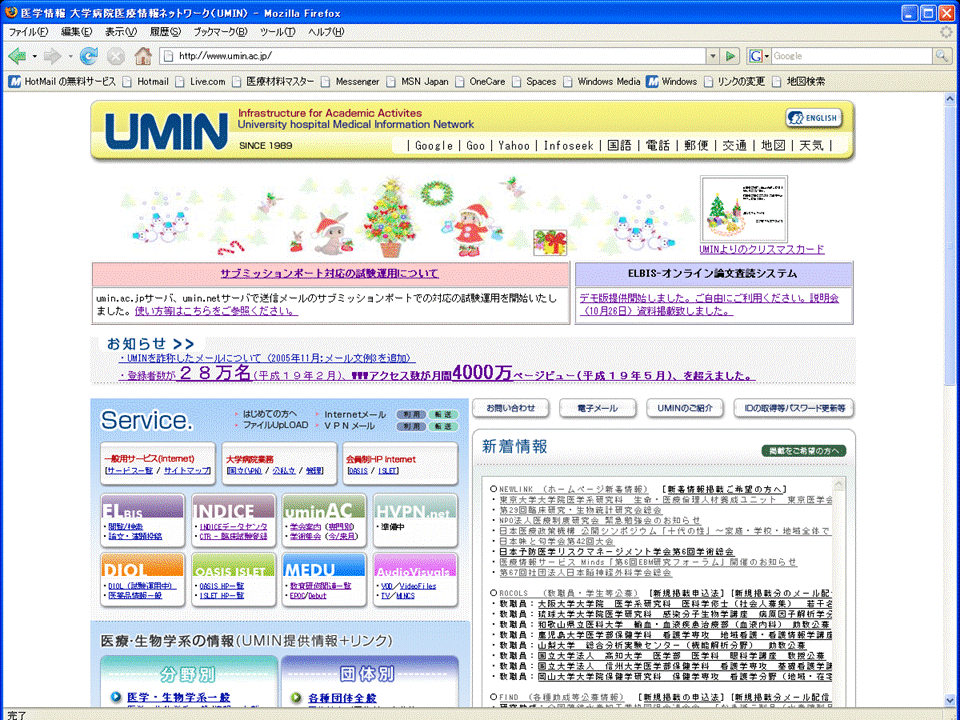Click the ENGLISH language button in UMIN banner
Viewport: 960px width, 720px height.
[813, 118]
